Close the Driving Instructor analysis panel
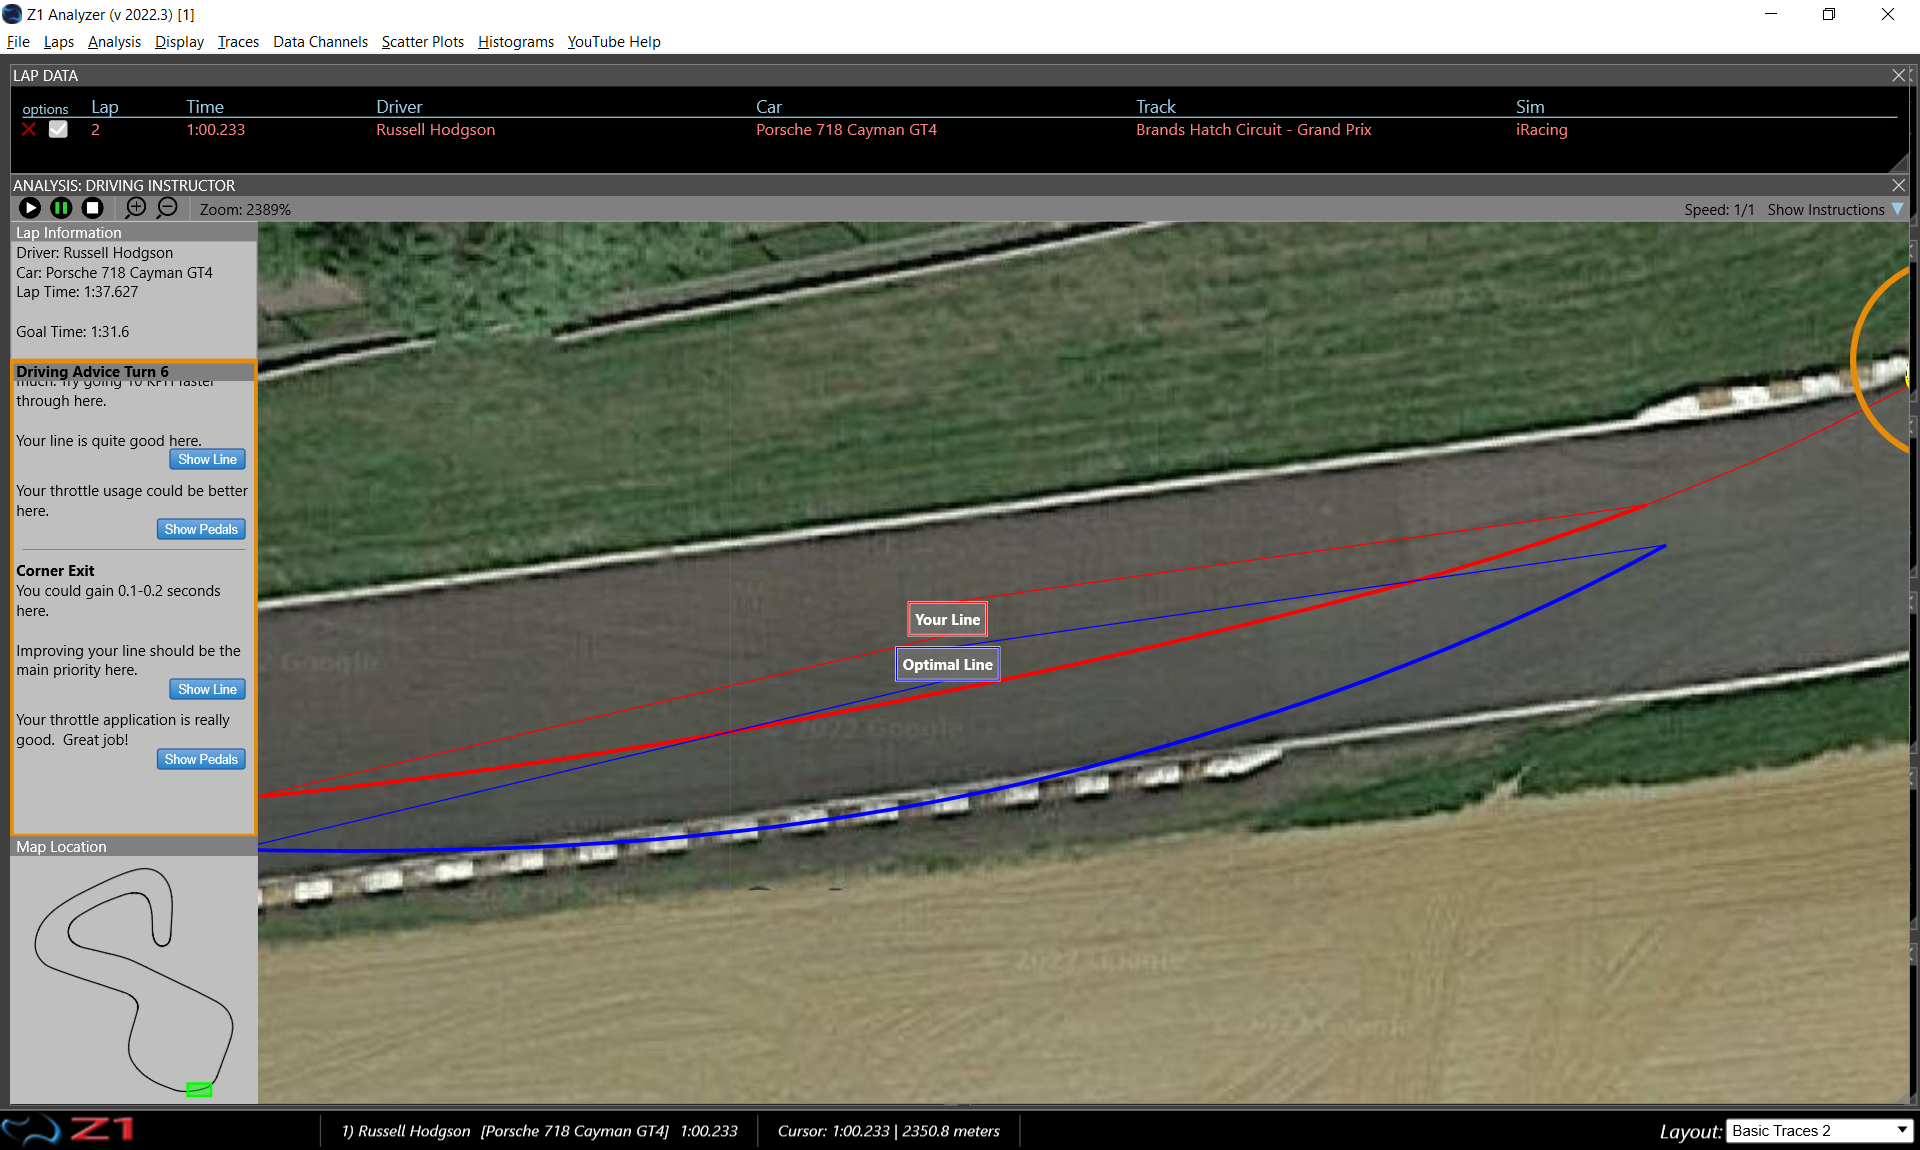This screenshot has height=1150, width=1920. point(1898,185)
